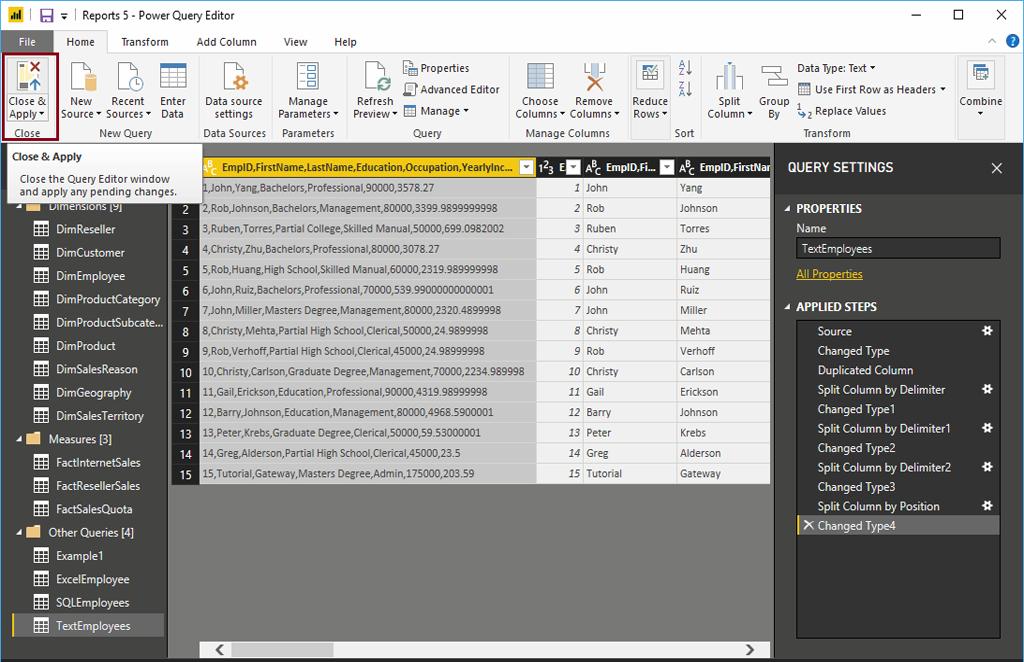Viewport: 1024px width, 662px height.
Task: Delete the Changed Type4 step
Action: click(808, 525)
